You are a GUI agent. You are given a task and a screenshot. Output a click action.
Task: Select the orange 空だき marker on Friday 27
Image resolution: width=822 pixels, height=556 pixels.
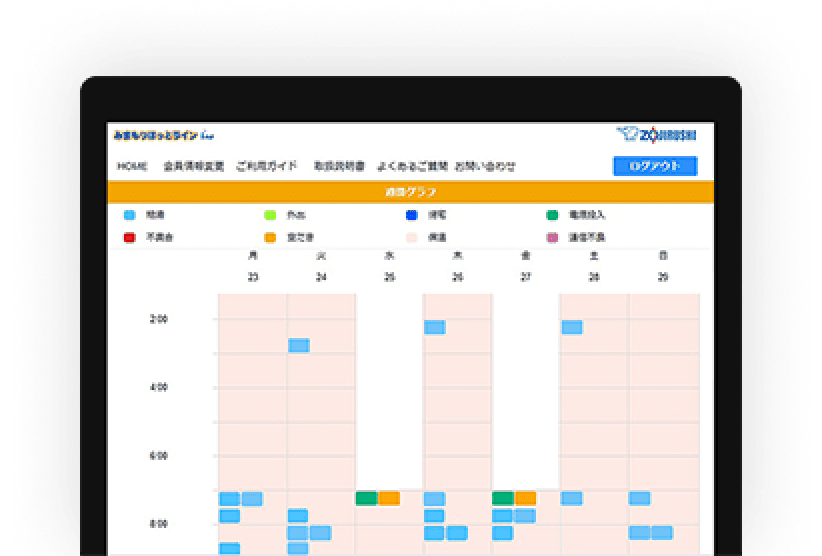click(525, 498)
